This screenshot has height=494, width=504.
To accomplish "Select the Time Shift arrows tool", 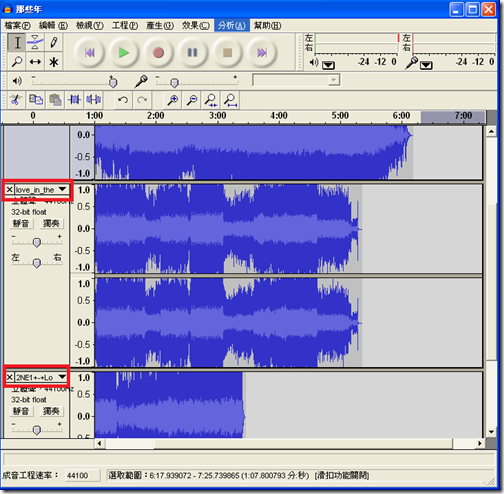I will pos(35,61).
